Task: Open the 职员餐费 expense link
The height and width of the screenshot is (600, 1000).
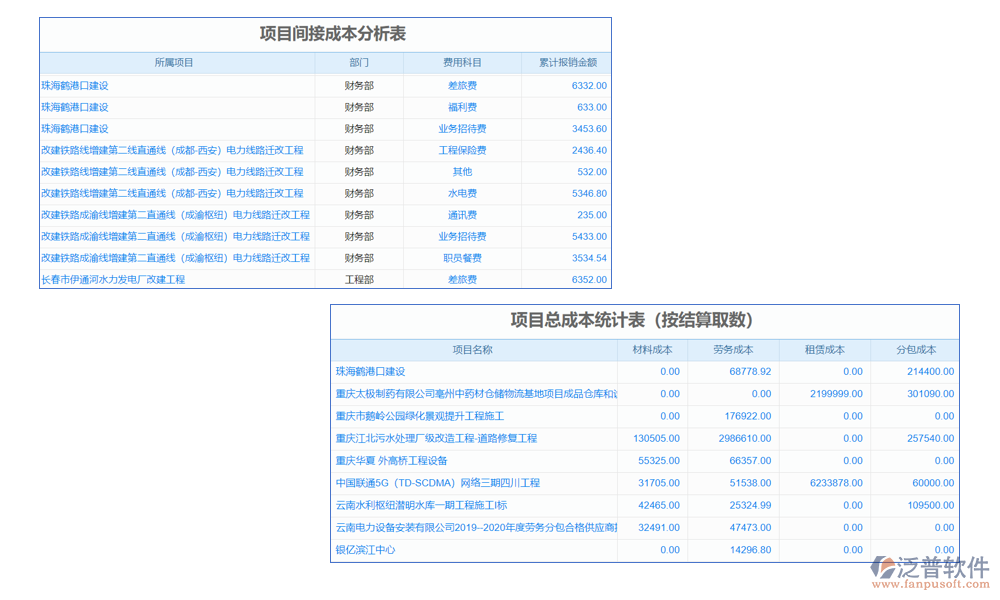Action: pyautogui.click(x=462, y=258)
